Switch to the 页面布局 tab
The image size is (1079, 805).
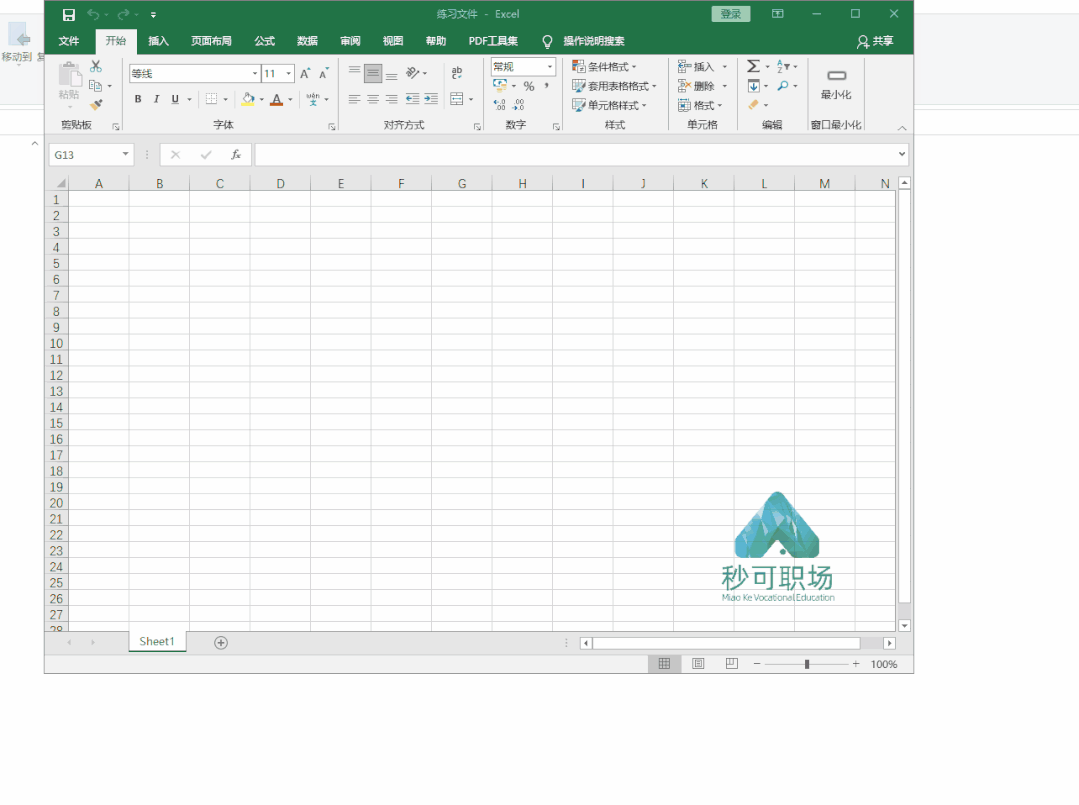click(211, 41)
